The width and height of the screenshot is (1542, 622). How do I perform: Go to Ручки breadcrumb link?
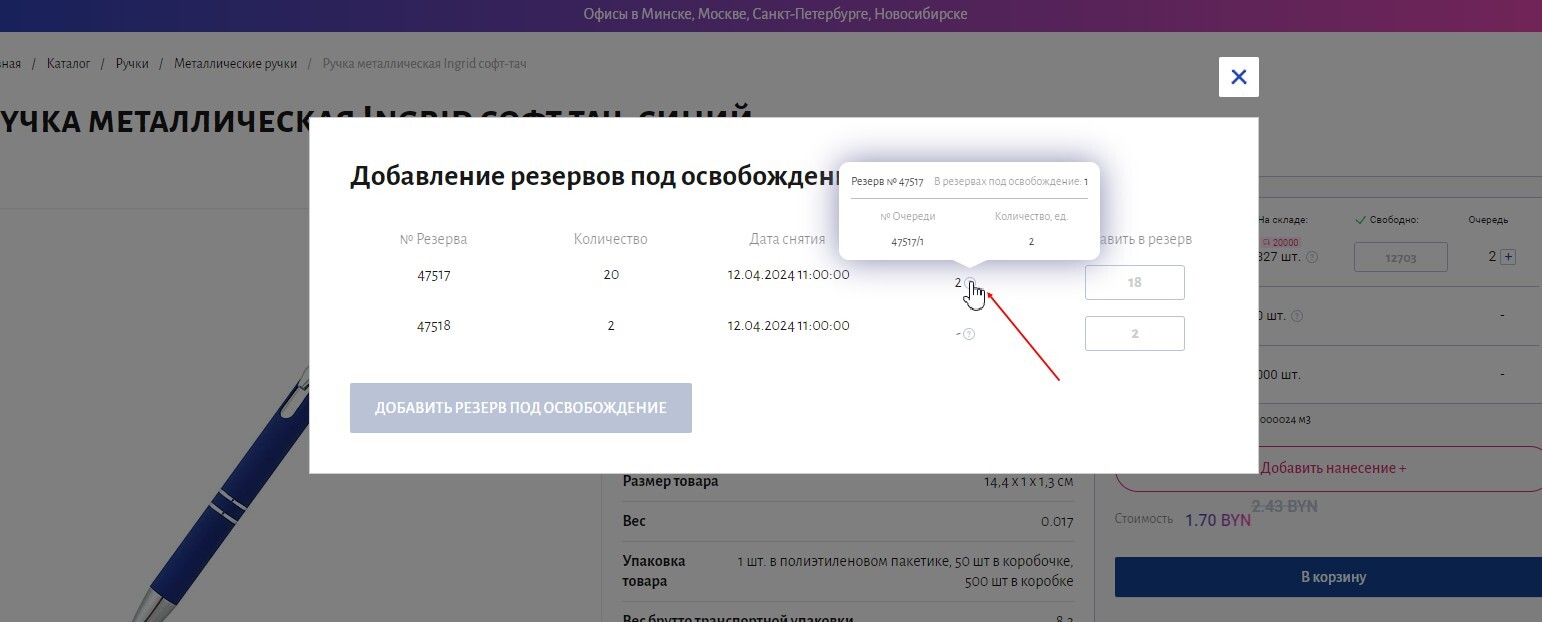click(x=132, y=63)
